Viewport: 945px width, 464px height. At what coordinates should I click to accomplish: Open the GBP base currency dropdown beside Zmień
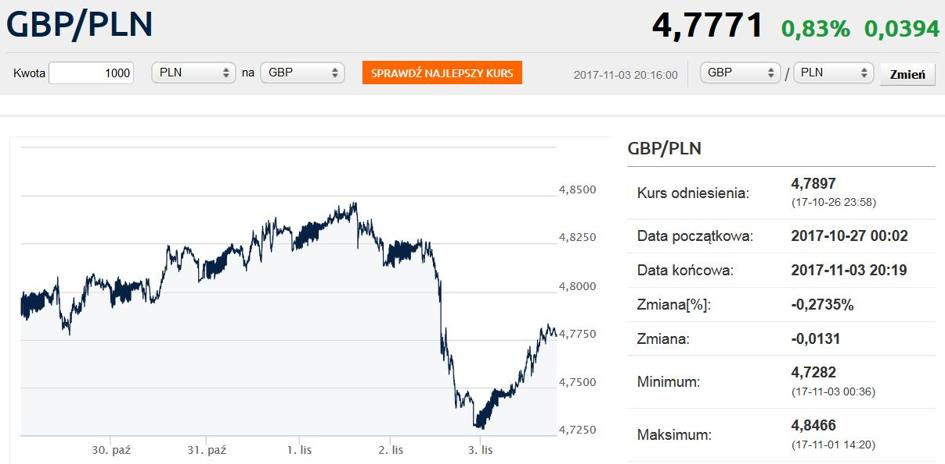pyautogui.click(x=740, y=73)
